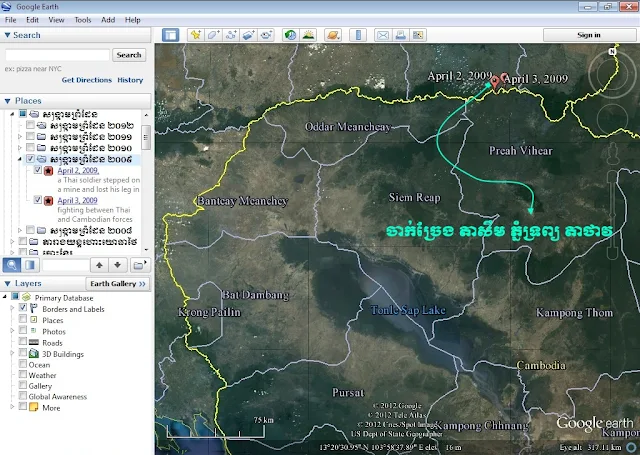Enable the Weather layer checkbox
The height and width of the screenshot is (455, 640).
(23, 374)
